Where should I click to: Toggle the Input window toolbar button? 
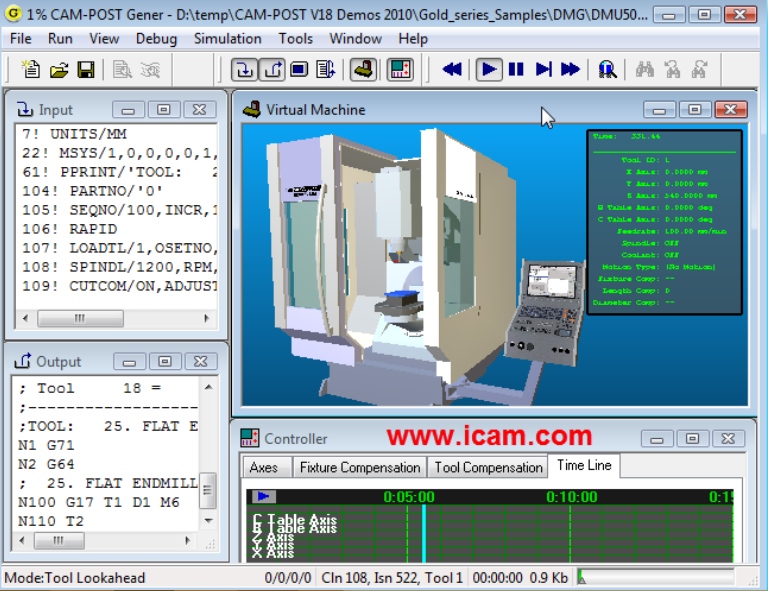tap(244, 70)
